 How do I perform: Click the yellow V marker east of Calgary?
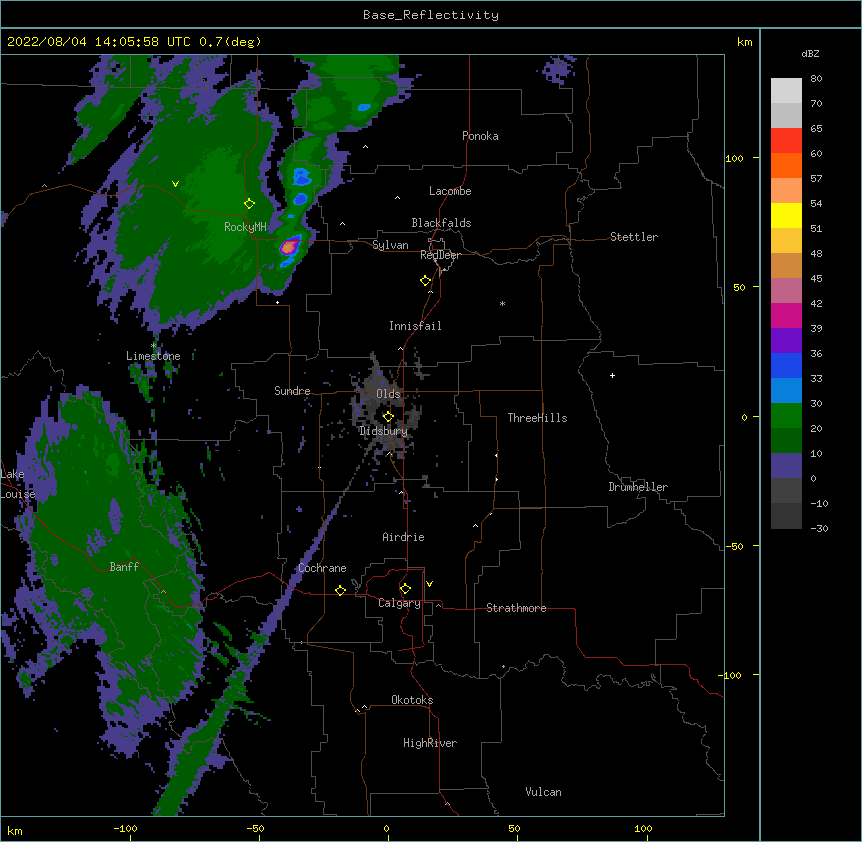[x=429, y=584]
